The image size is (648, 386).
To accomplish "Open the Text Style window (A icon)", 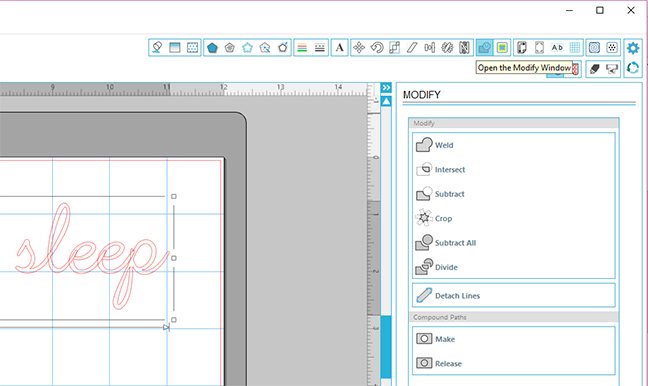I will (340, 48).
